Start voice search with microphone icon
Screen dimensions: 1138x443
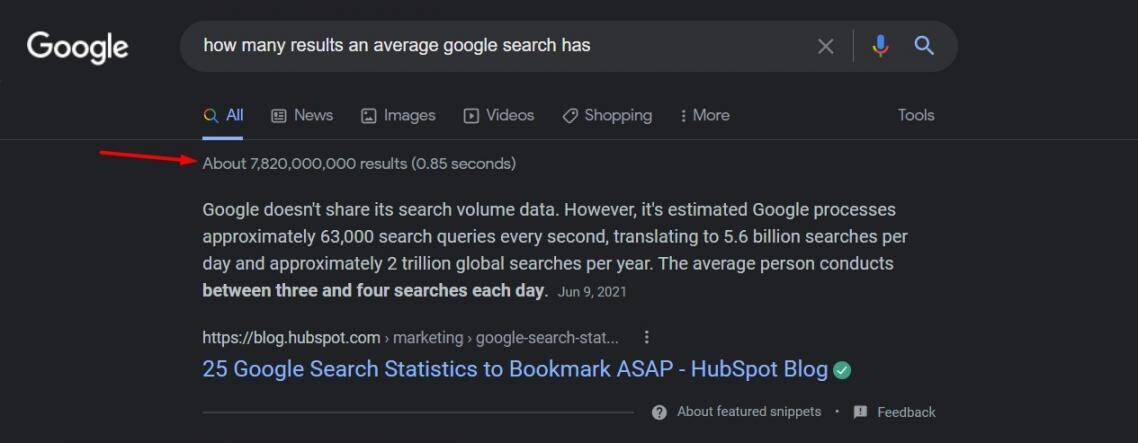click(880, 46)
